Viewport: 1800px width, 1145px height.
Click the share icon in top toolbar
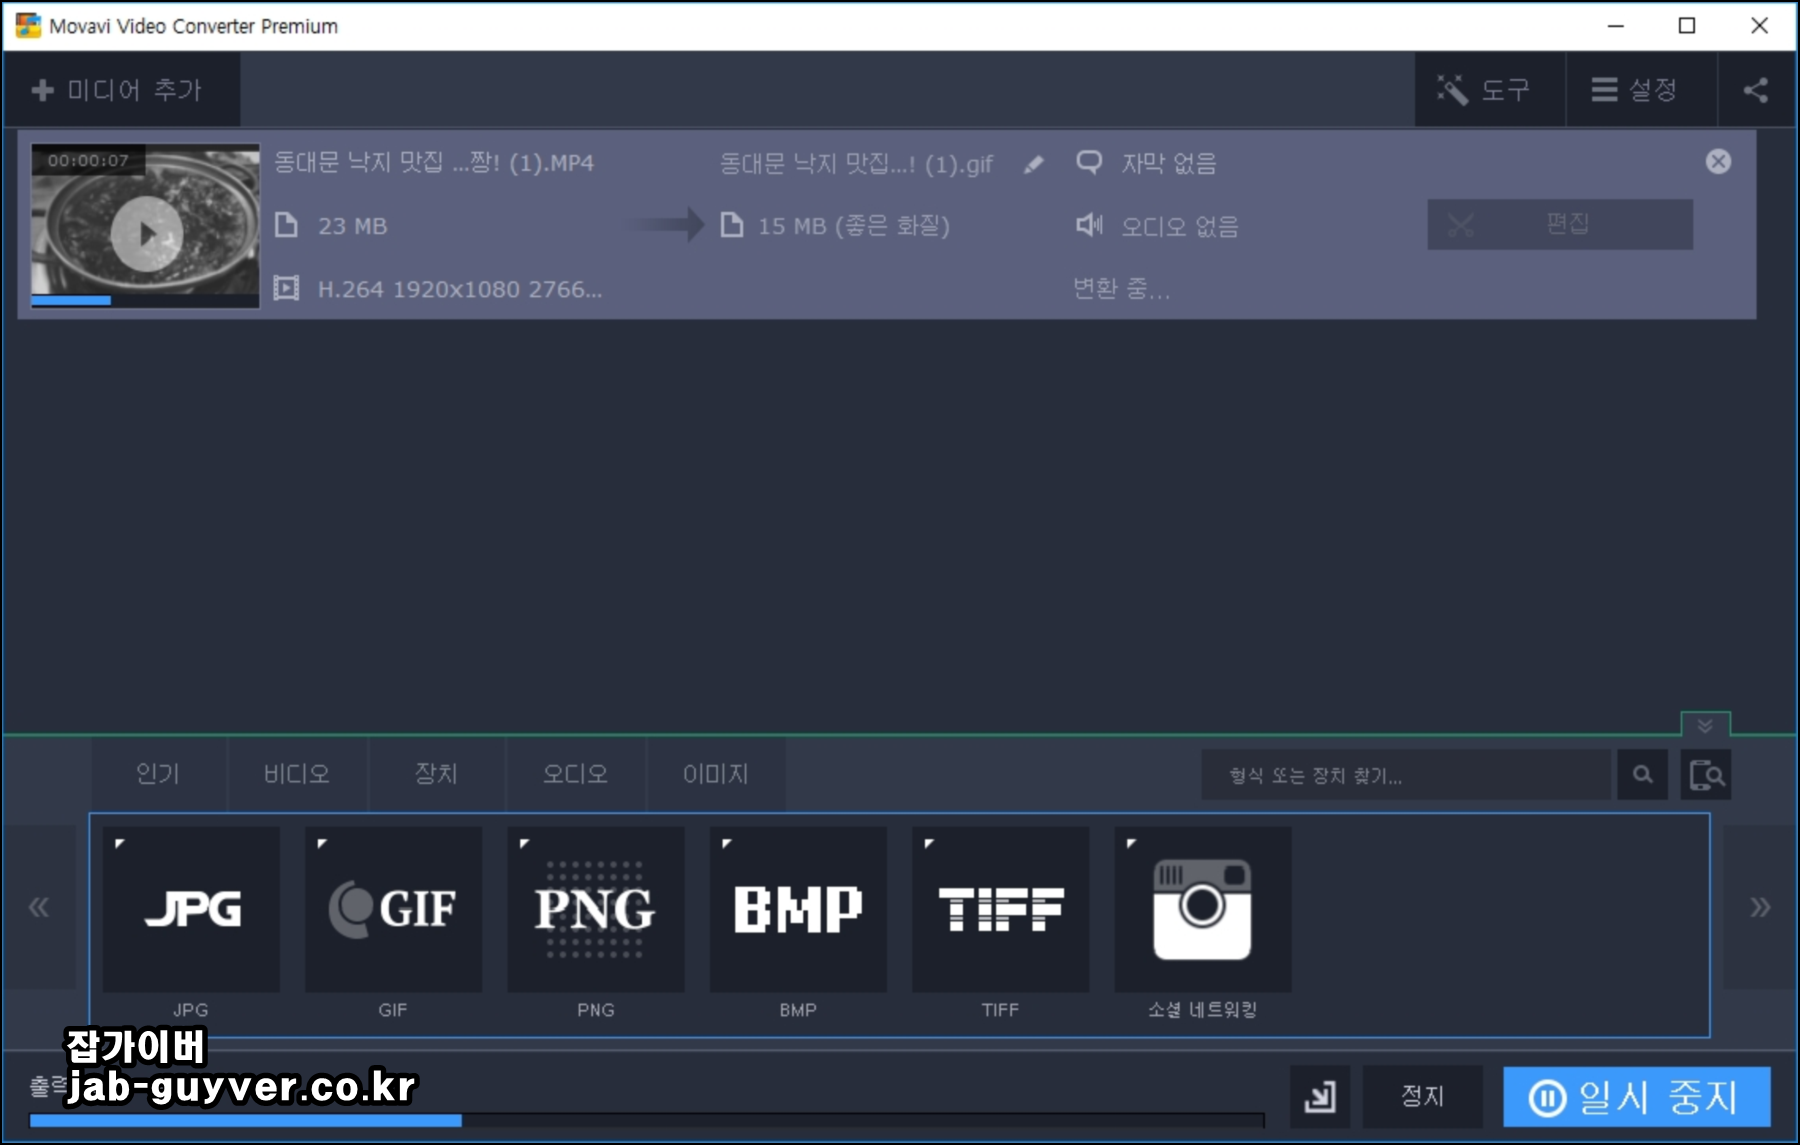[1756, 90]
